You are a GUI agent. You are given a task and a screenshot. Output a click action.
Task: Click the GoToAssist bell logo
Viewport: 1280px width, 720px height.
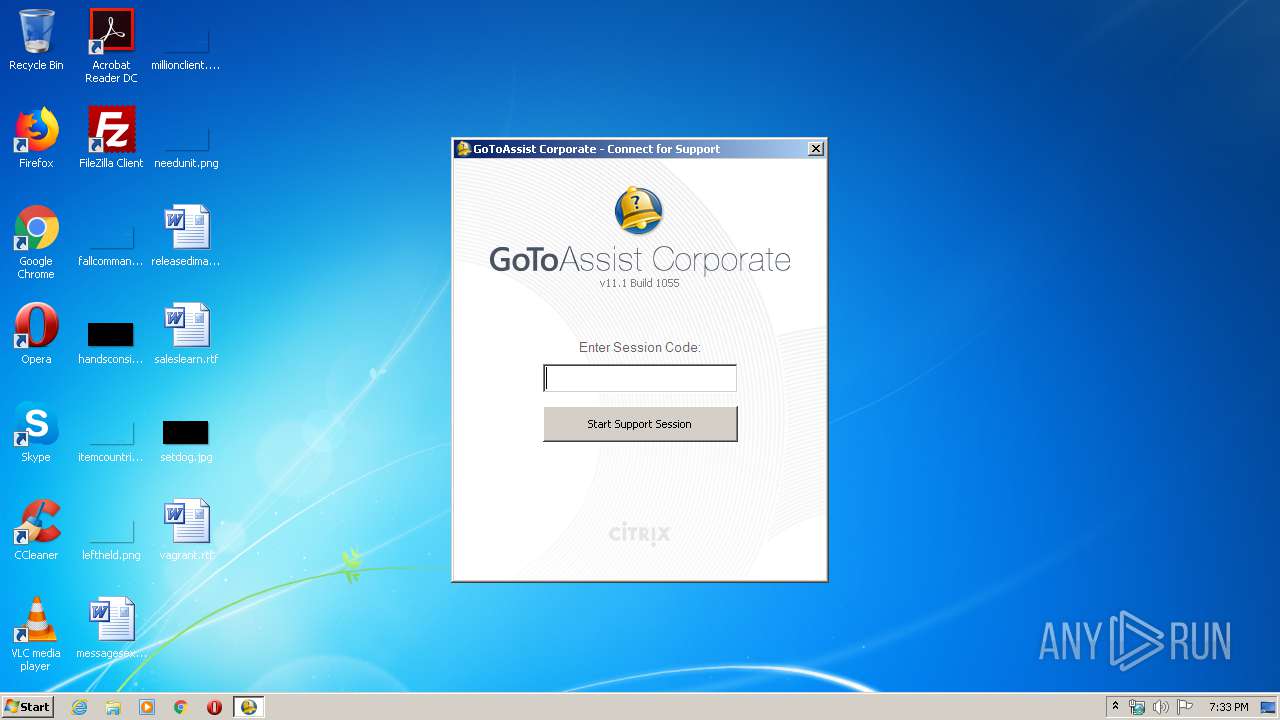pos(638,211)
